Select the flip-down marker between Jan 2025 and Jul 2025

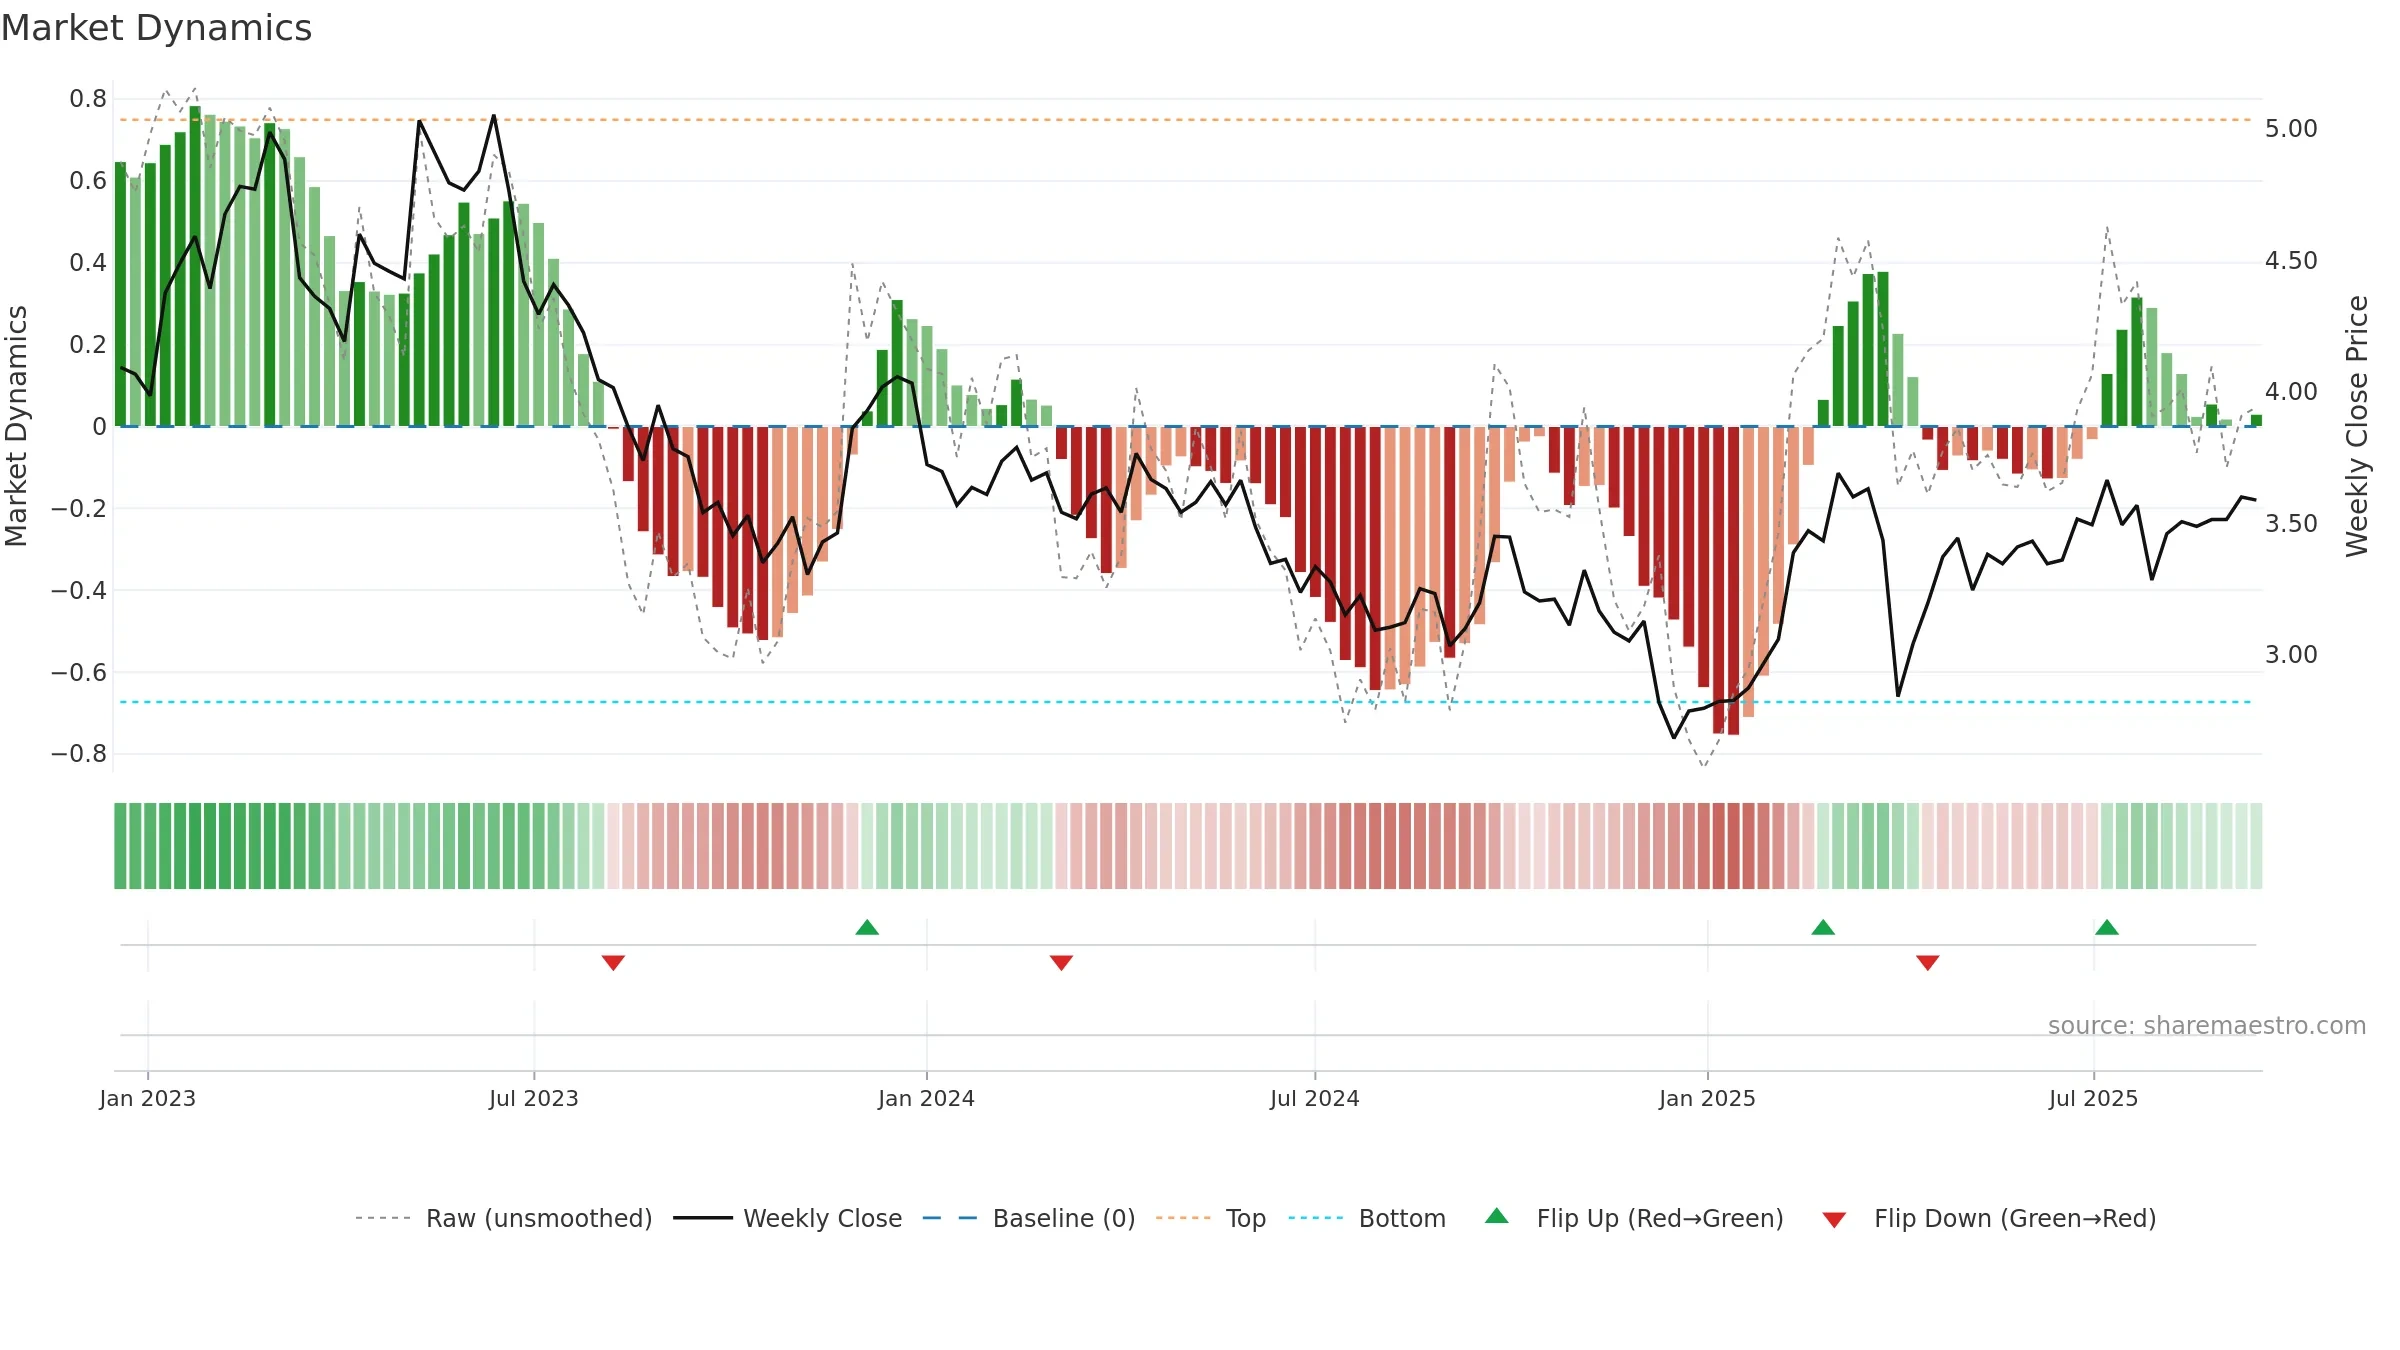1928,963
